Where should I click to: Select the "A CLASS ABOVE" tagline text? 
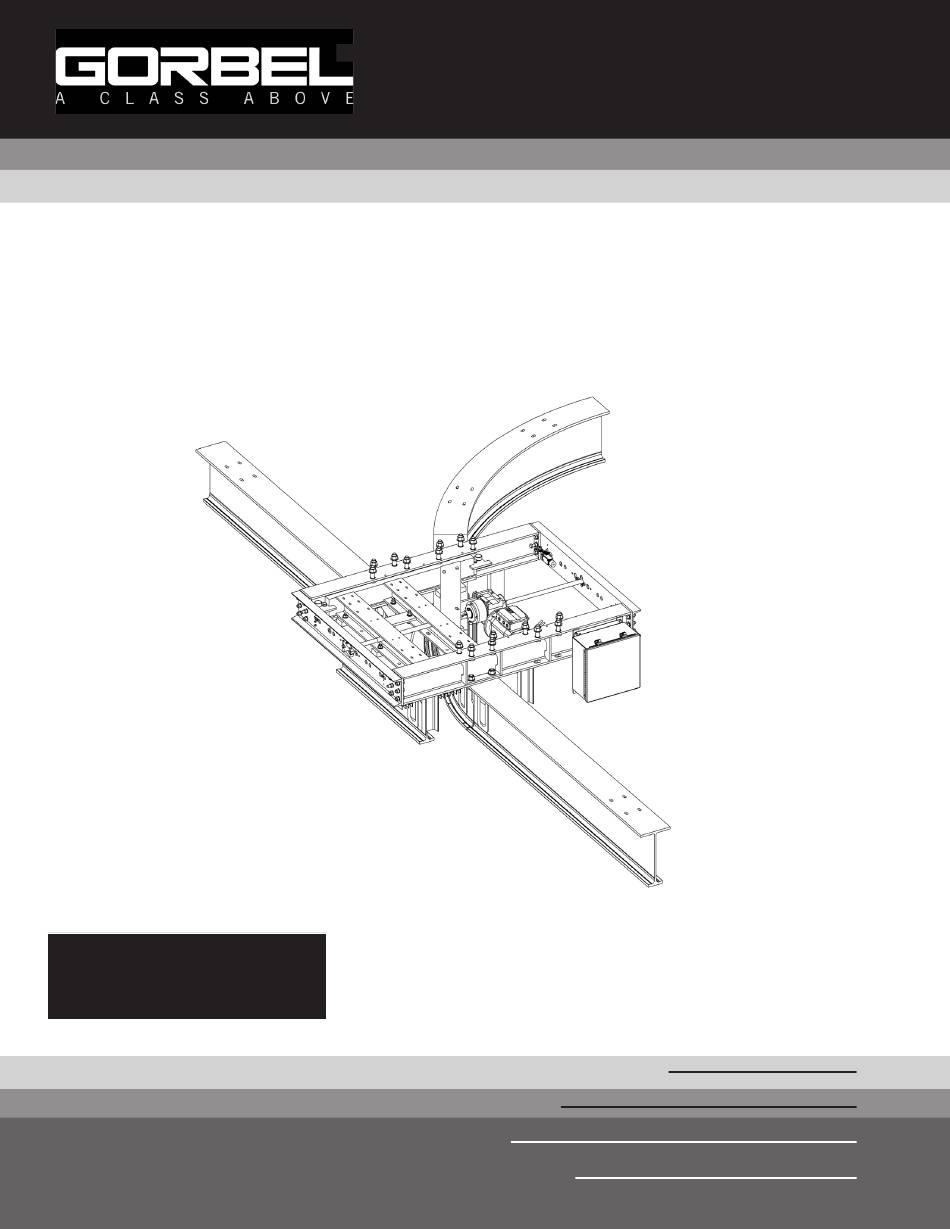(204, 99)
